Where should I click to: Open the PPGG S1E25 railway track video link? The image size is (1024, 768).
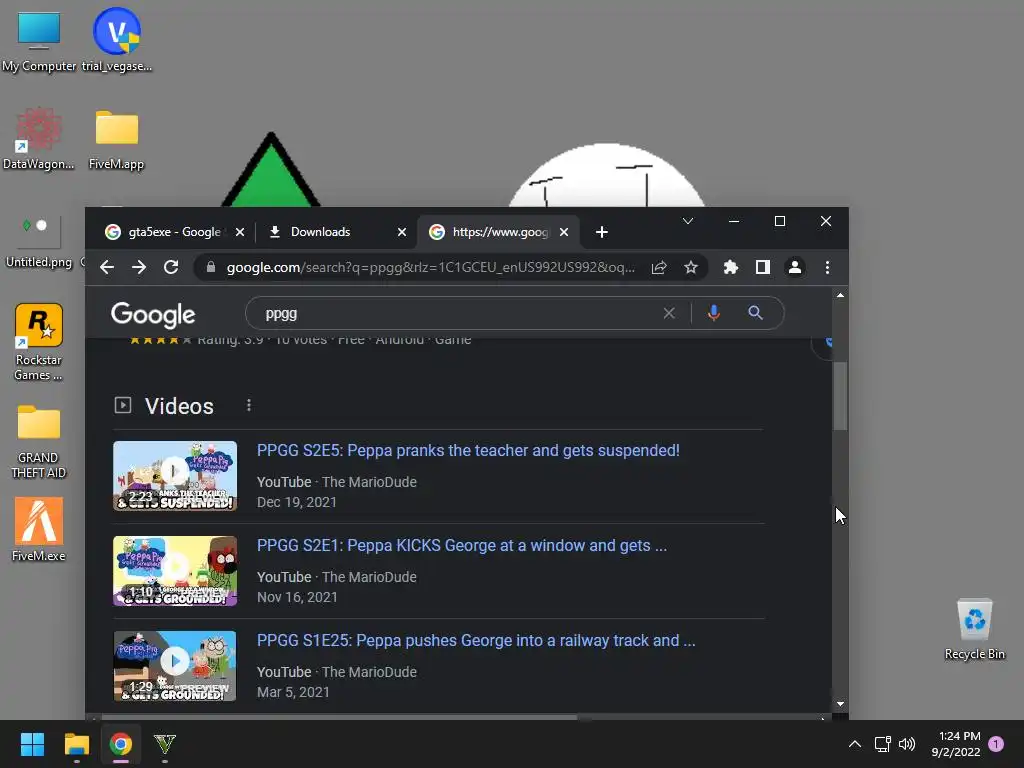[x=476, y=641]
